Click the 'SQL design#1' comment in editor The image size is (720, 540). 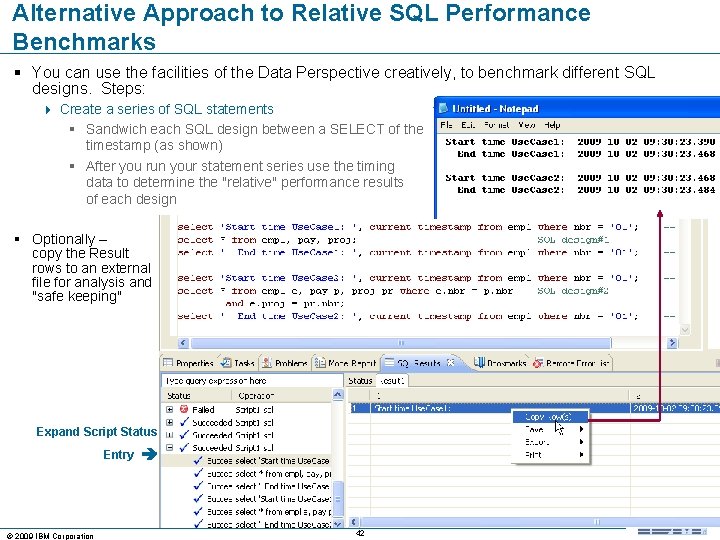point(573,240)
